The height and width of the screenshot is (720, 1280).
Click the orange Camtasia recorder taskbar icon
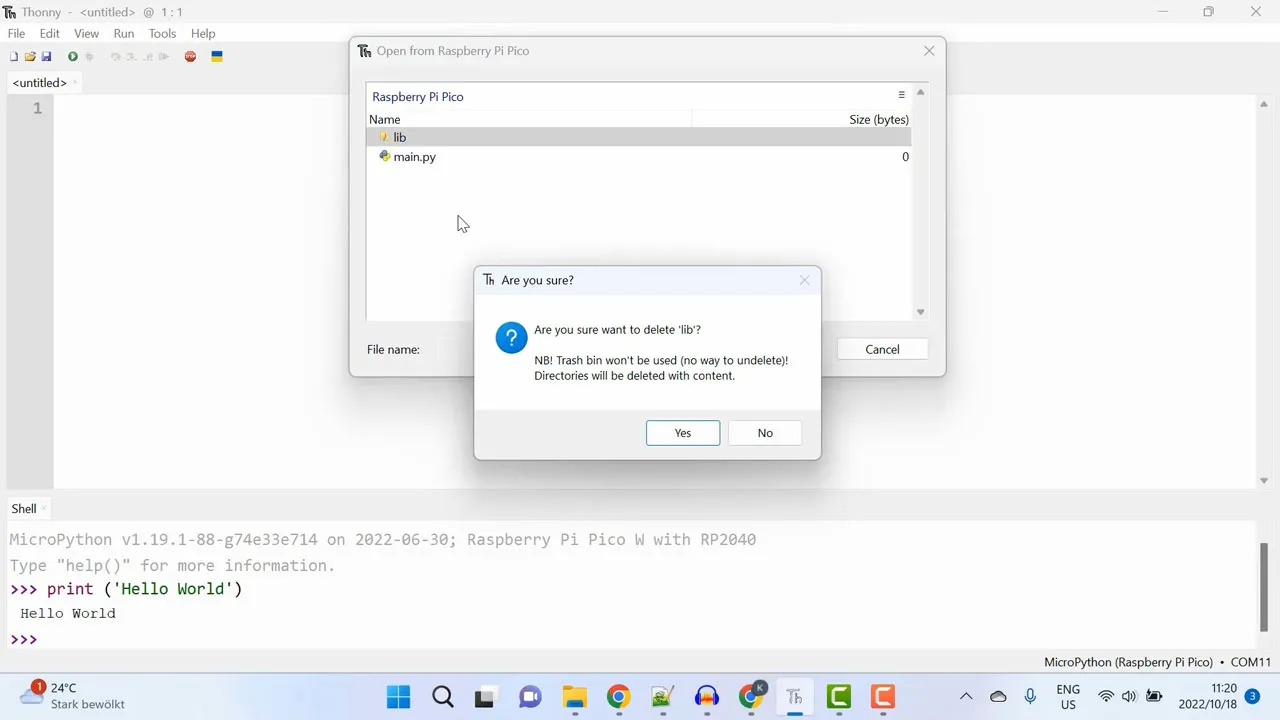(882, 696)
